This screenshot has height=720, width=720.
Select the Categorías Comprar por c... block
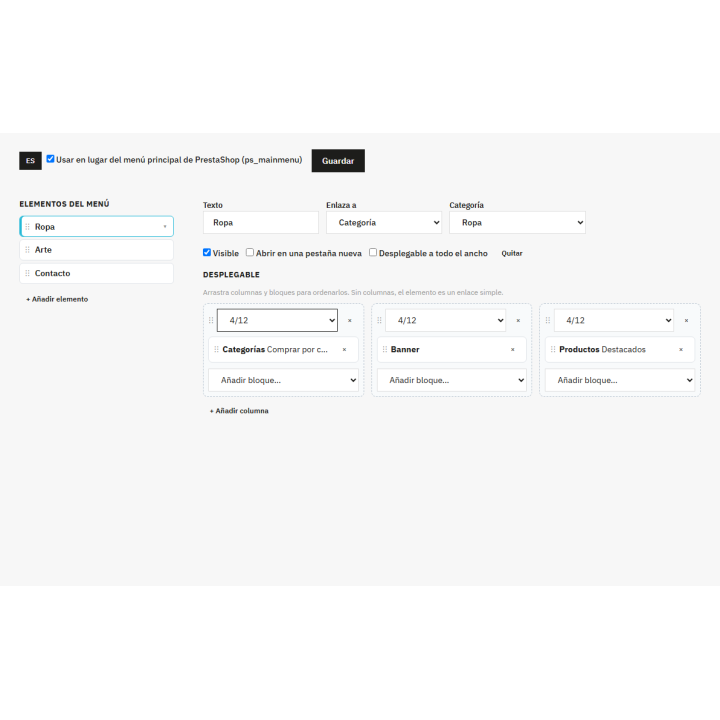click(x=283, y=349)
